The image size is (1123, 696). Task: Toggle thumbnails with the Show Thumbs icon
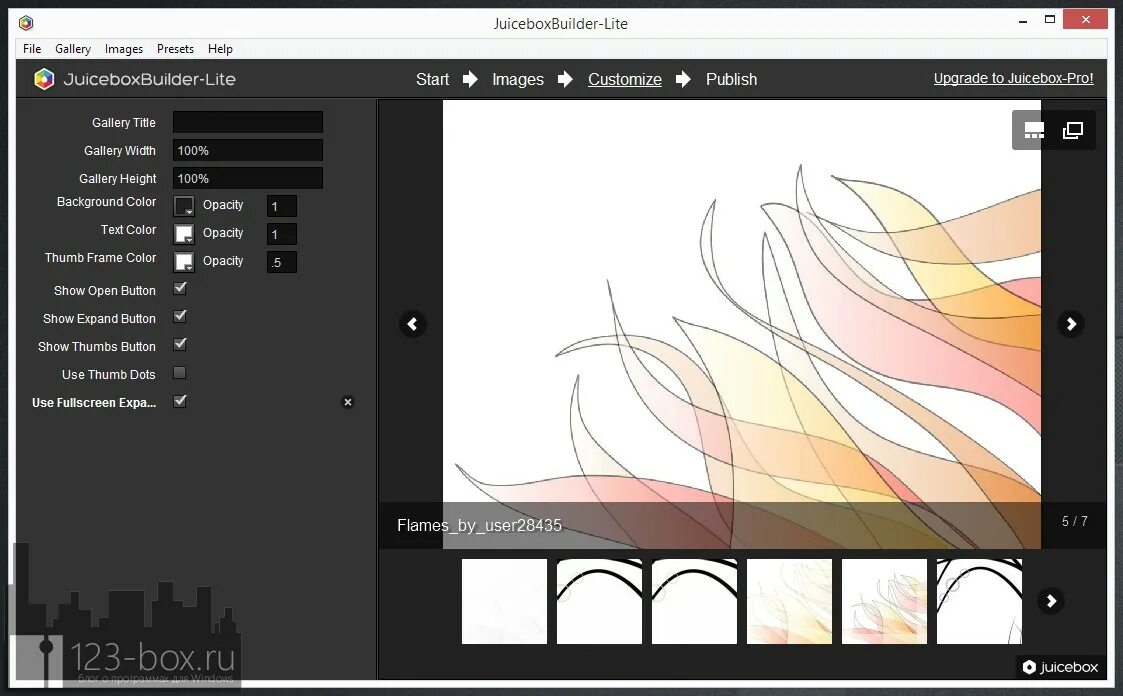(x=1033, y=130)
